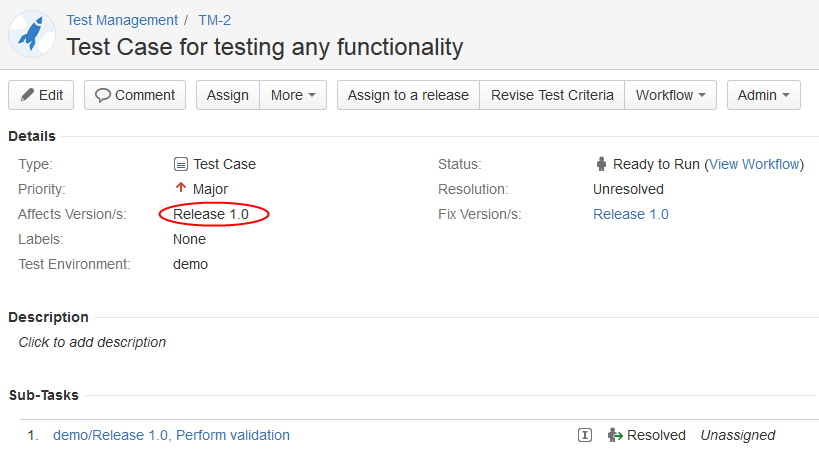Open the Fix Version Release 1.0 link
This screenshot has height=455, width=819.
coord(630,214)
